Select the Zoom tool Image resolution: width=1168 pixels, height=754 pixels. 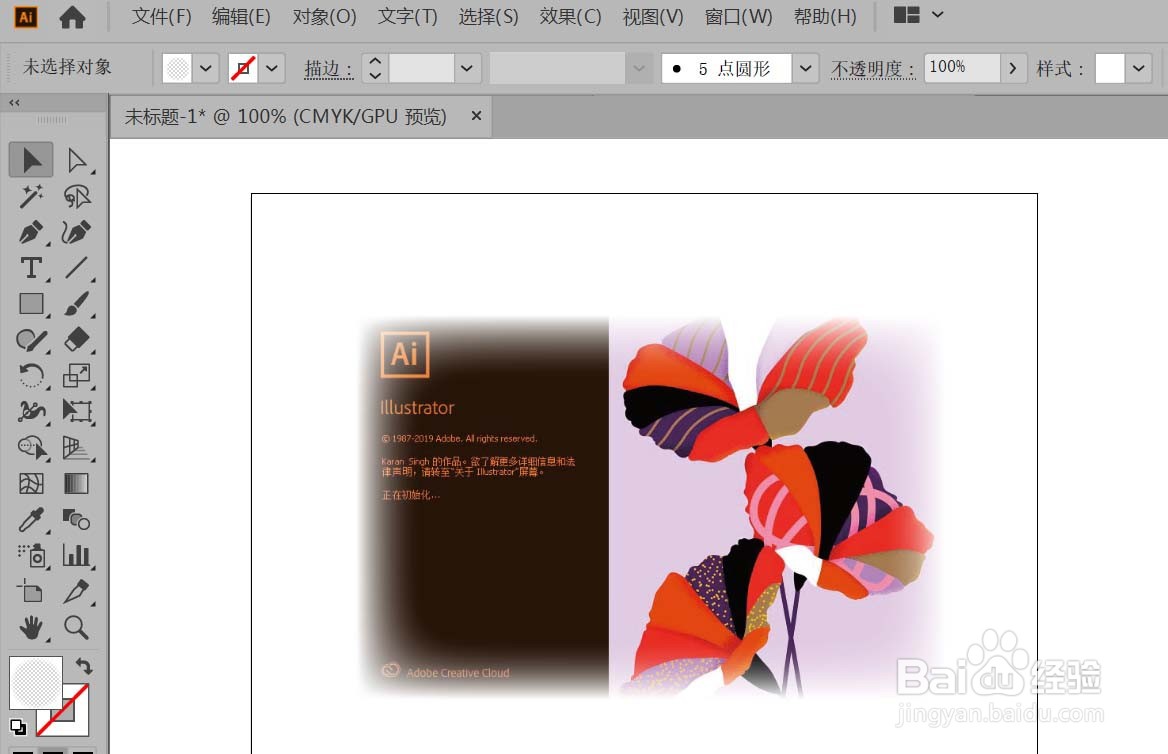pos(76,627)
